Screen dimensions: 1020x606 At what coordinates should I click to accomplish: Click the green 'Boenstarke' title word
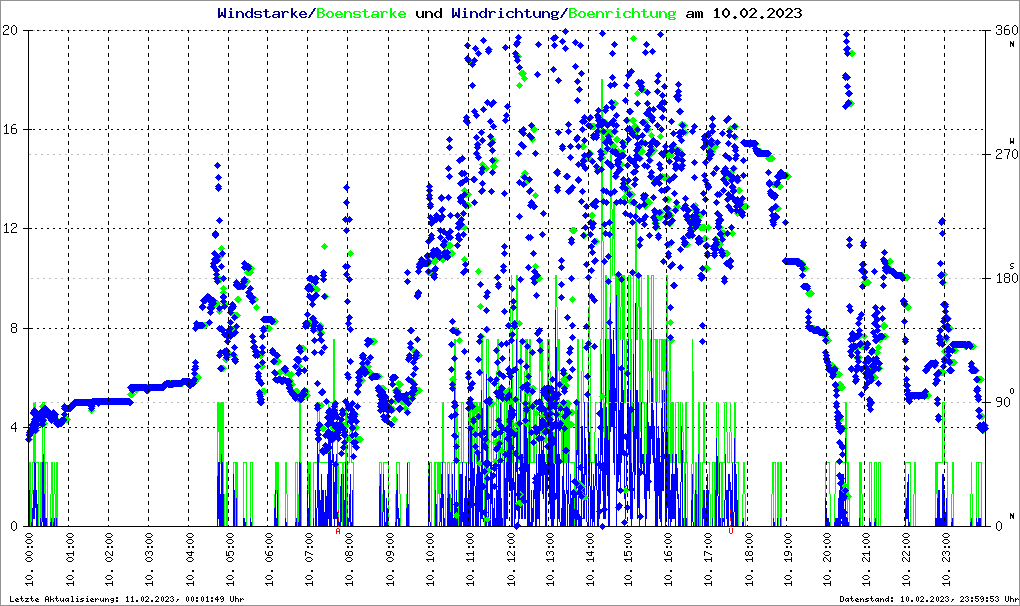[x=361, y=14]
